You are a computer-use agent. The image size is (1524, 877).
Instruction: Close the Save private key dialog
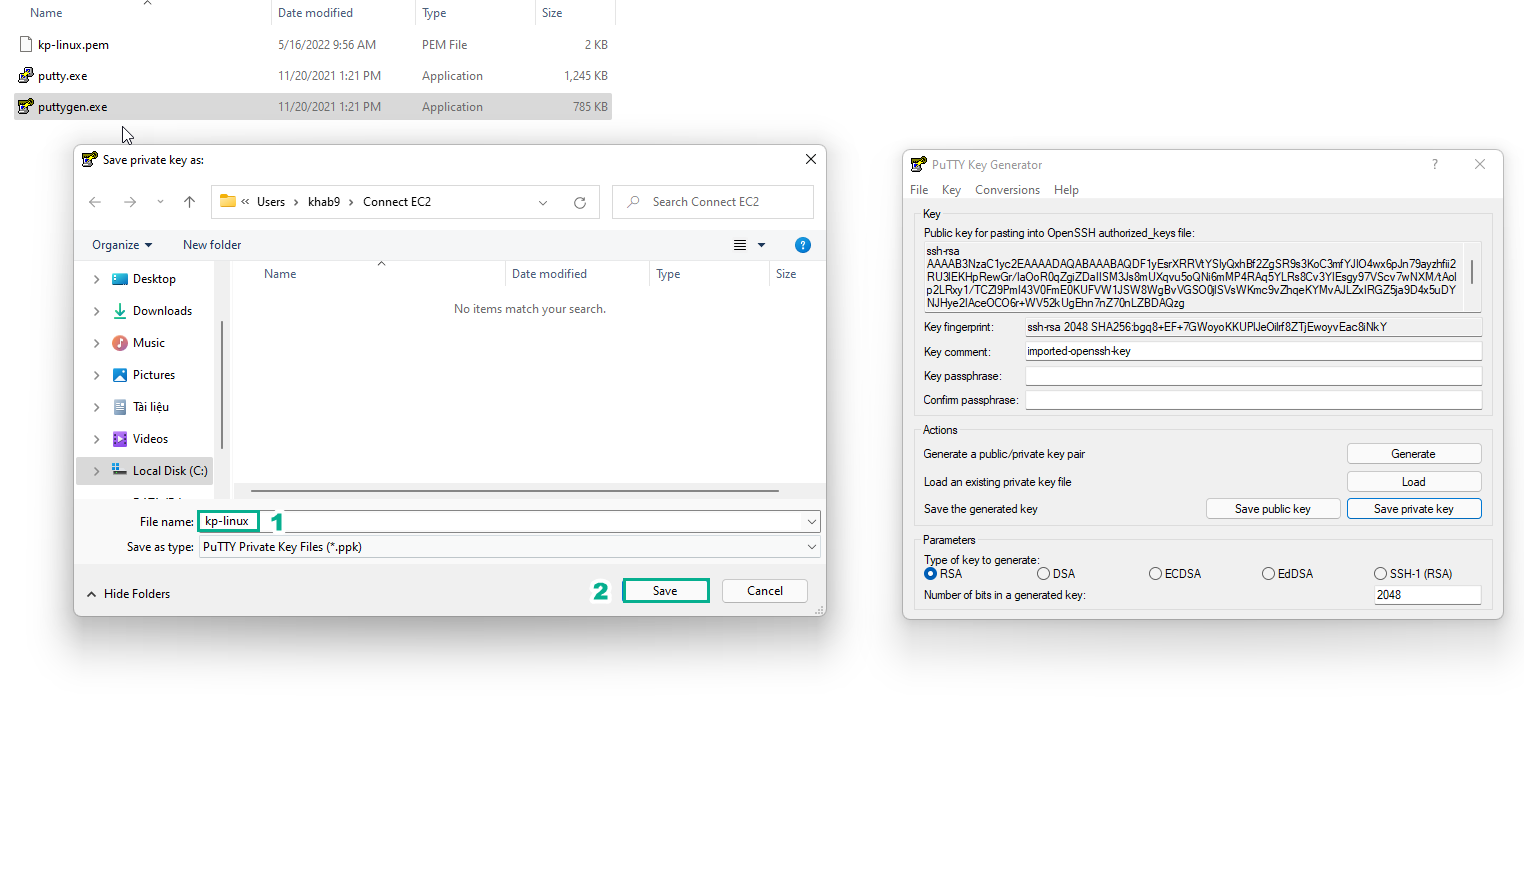click(811, 159)
